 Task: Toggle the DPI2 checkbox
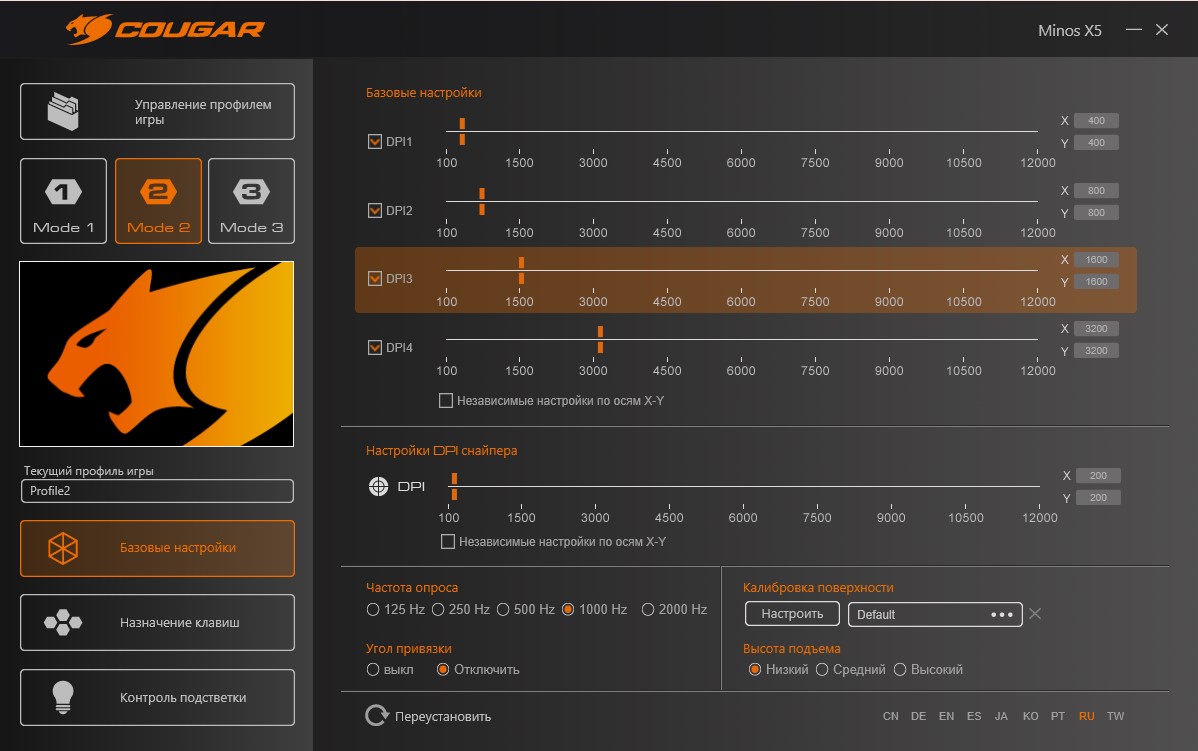[374, 210]
